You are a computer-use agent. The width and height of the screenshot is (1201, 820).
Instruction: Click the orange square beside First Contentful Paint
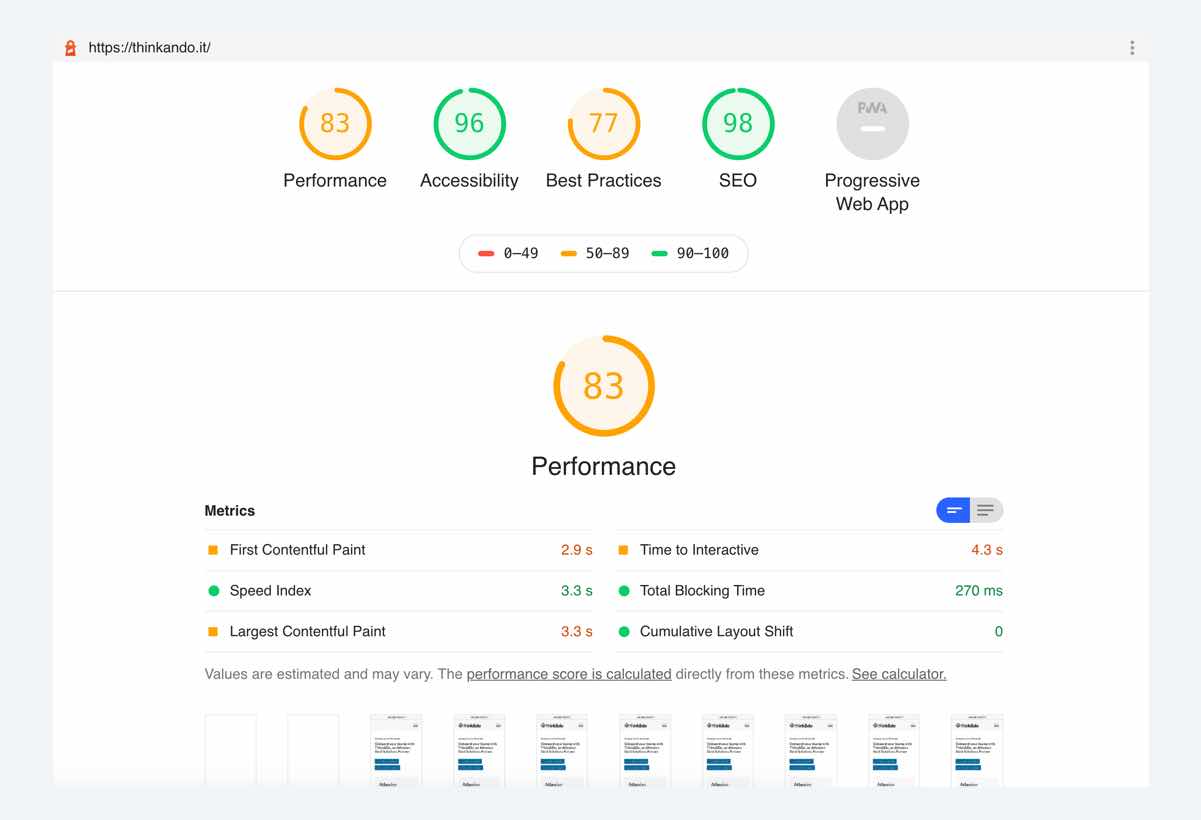tap(213, 550)
